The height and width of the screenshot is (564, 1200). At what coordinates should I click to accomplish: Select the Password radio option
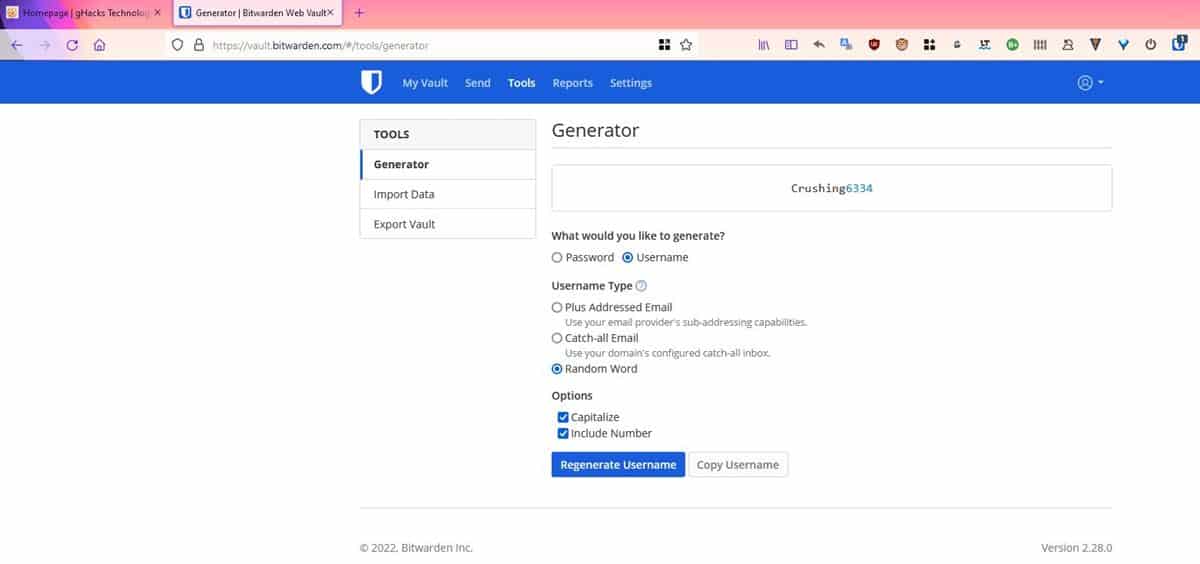557,257
